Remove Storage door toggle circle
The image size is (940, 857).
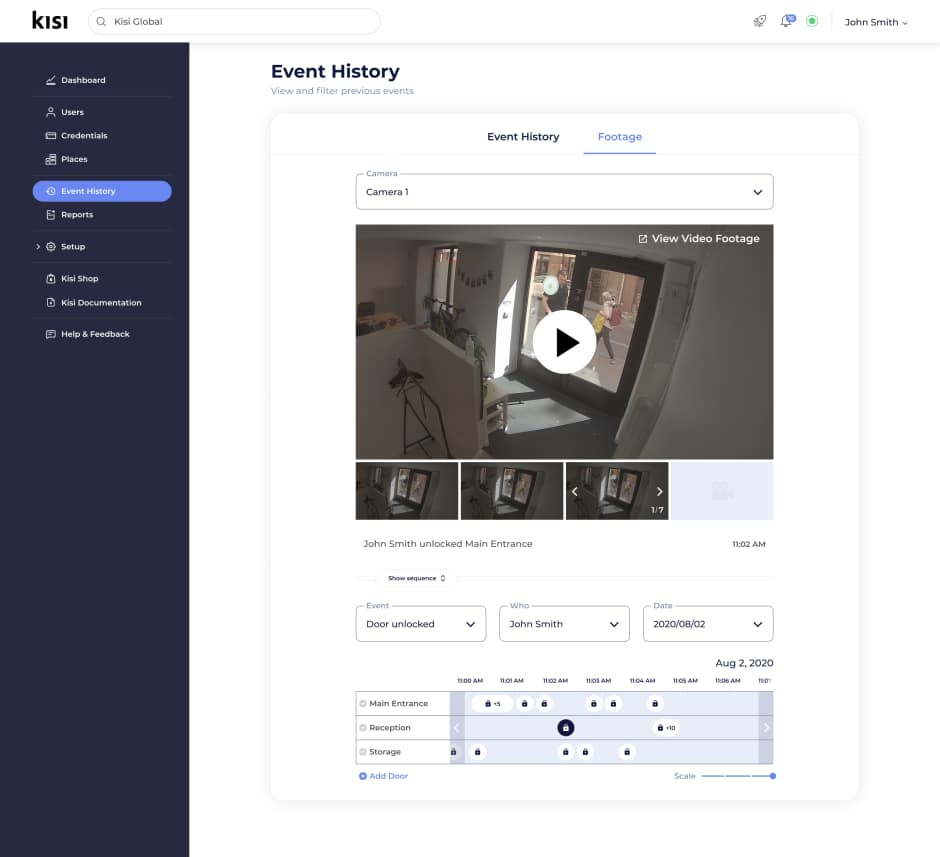tap(363, 752)
